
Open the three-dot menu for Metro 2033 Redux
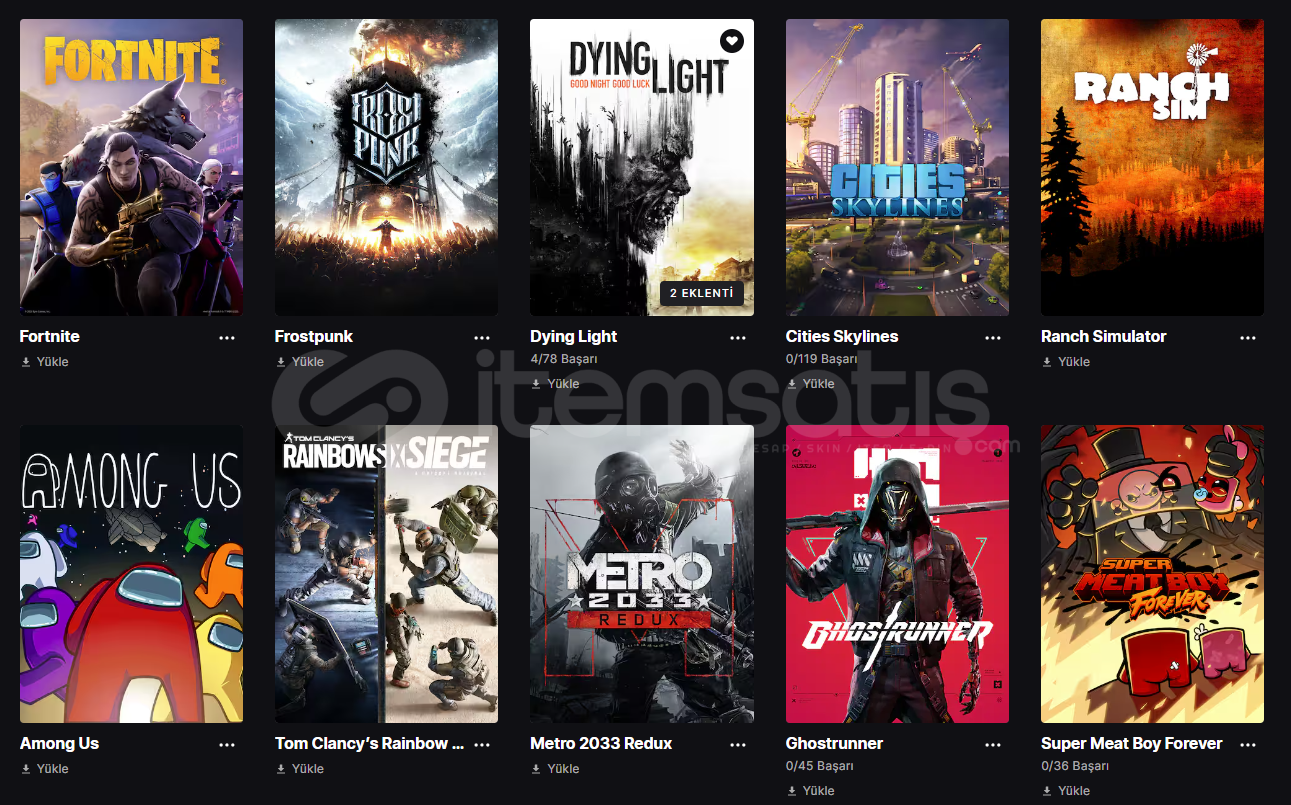[x=738, y=744]
